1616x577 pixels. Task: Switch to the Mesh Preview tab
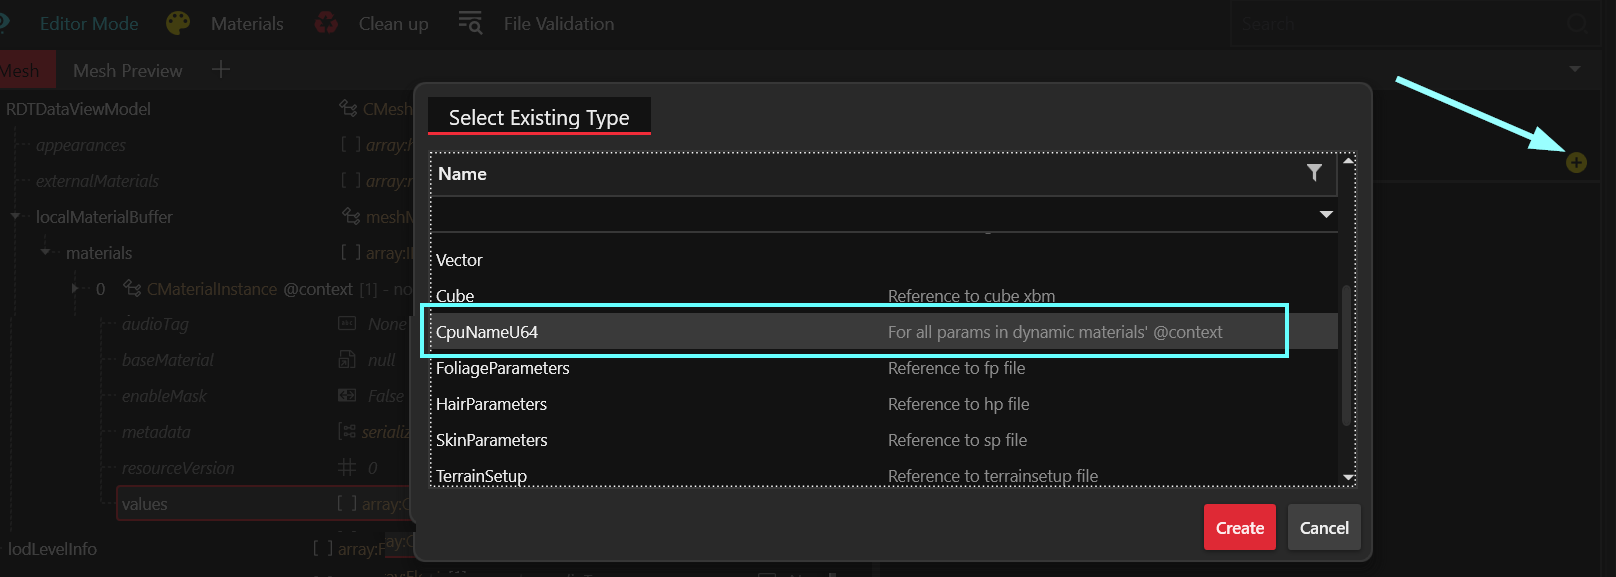click(127, 71)
